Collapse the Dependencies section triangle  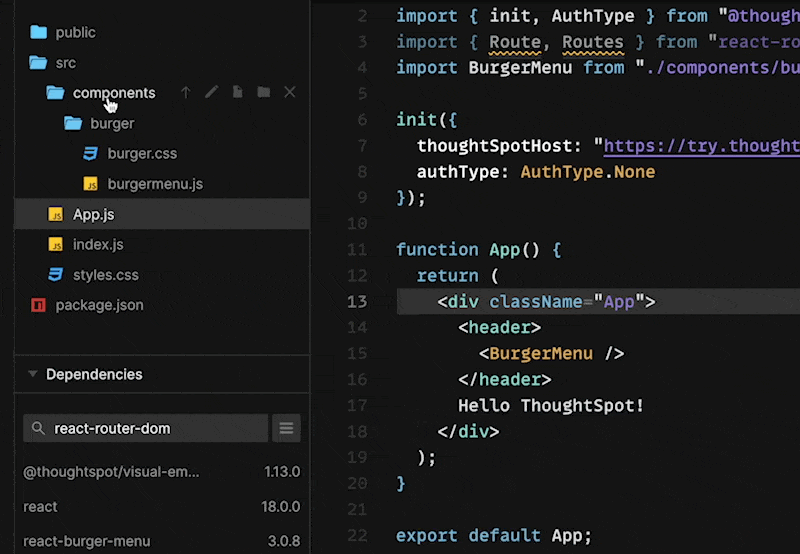33,374
